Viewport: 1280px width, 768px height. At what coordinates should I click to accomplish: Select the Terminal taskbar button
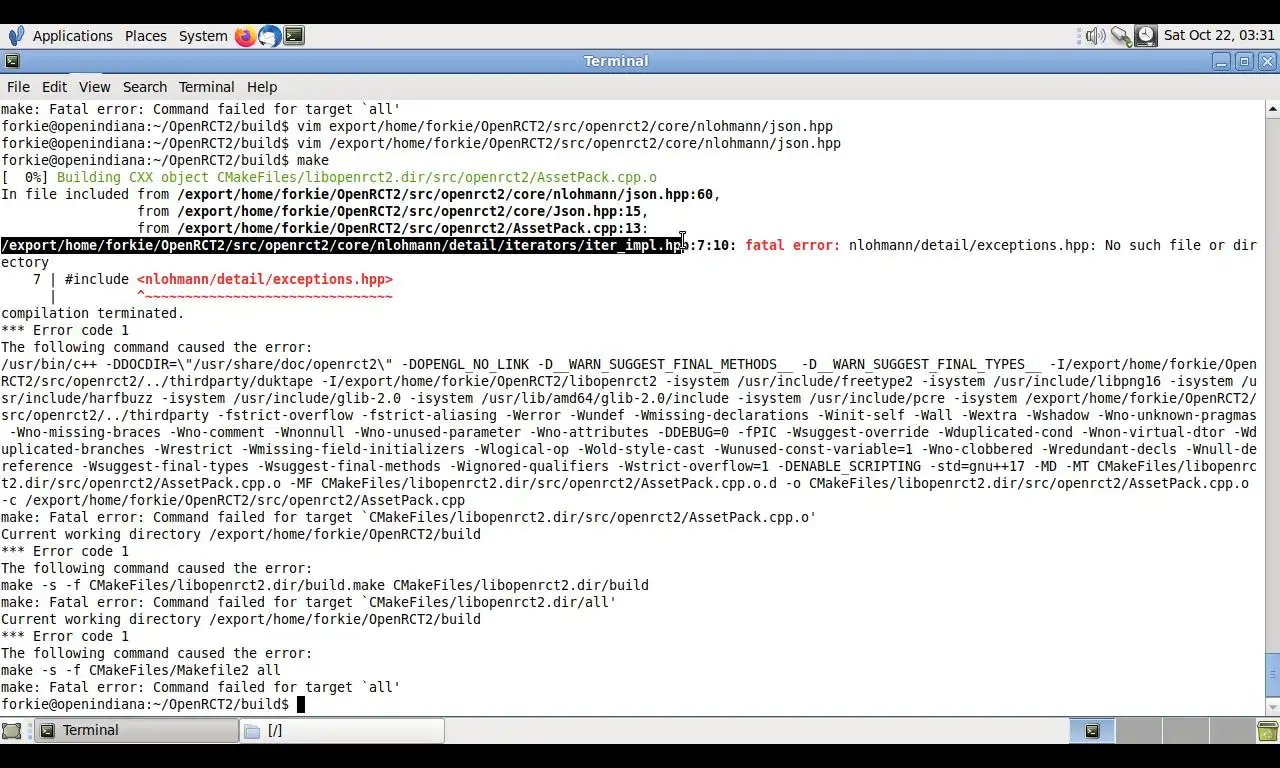click(138, 731)
